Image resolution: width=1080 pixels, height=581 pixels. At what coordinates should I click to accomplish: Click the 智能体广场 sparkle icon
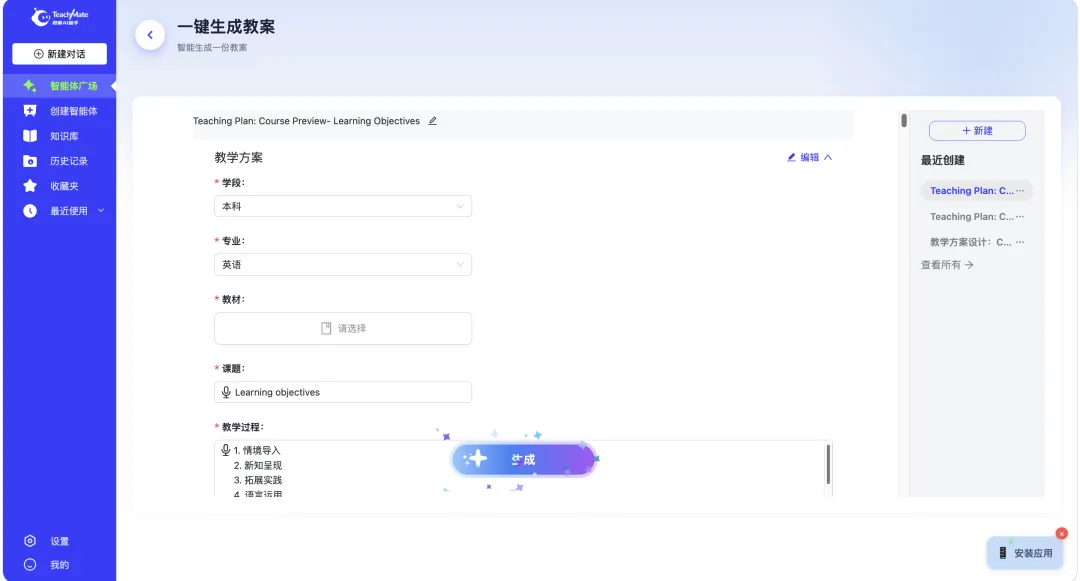[30, 86]
